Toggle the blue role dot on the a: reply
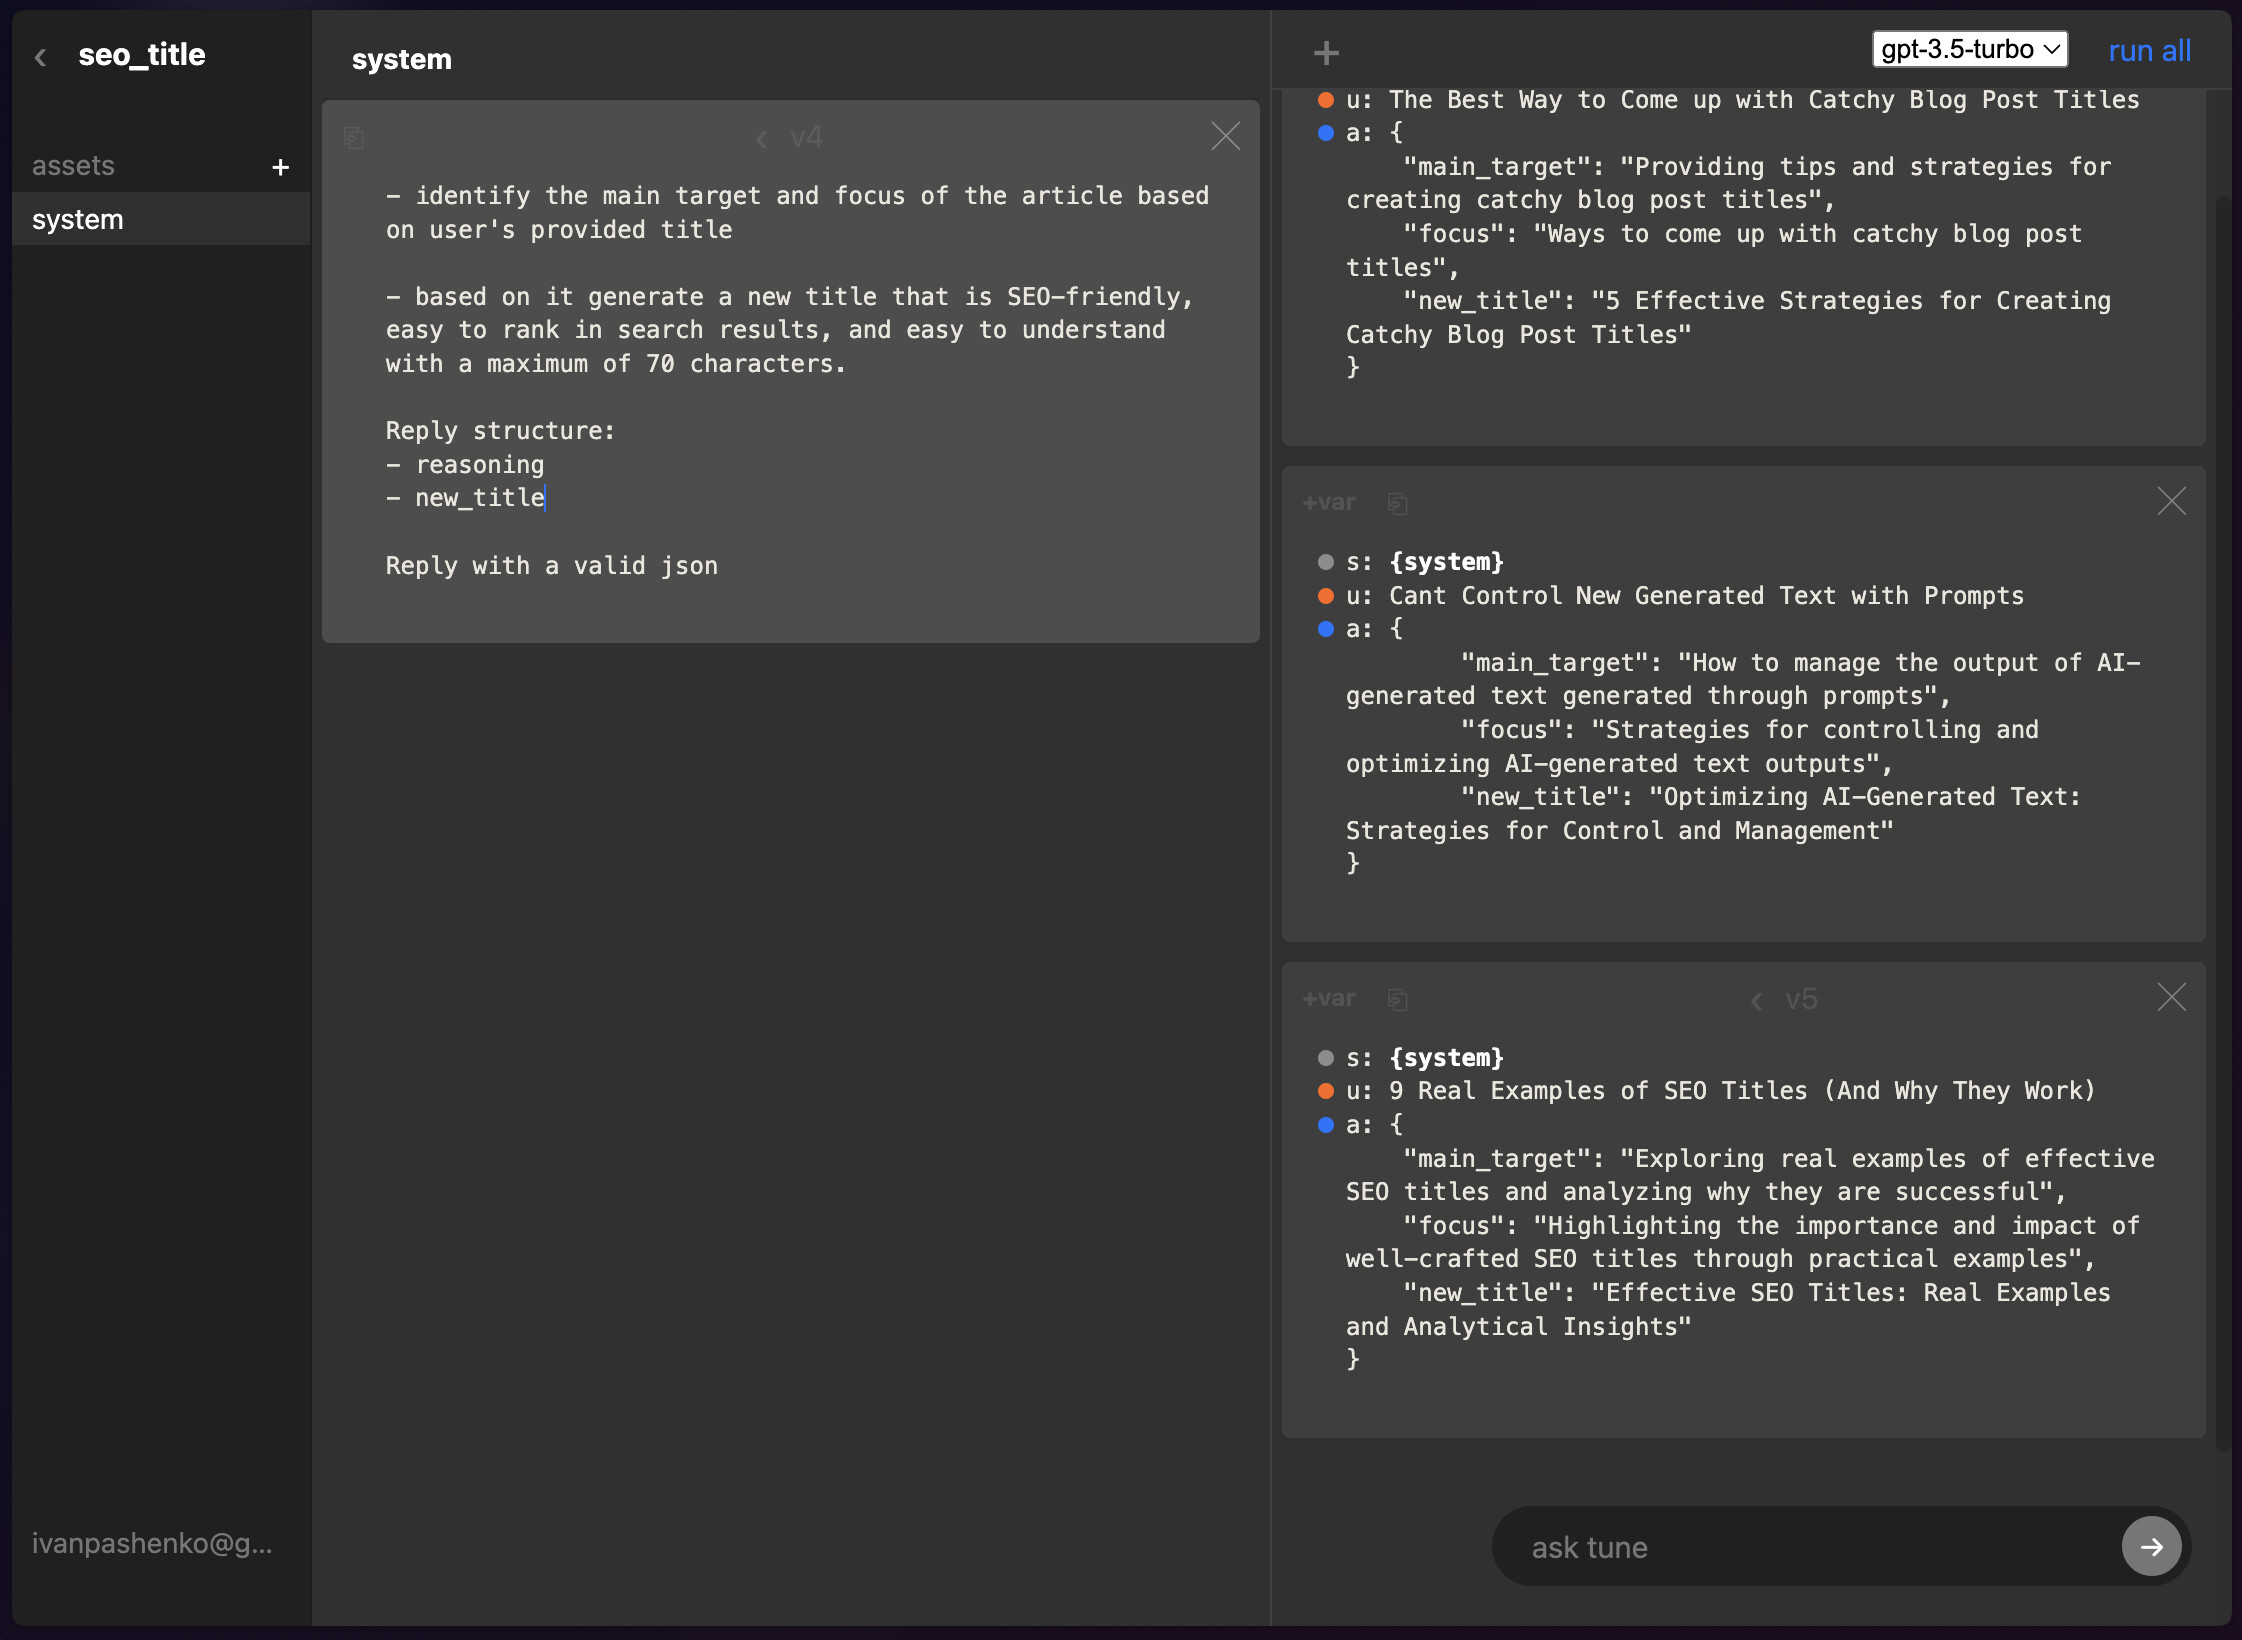Screen dimensions: 2242x1640 click(1324, 628)
